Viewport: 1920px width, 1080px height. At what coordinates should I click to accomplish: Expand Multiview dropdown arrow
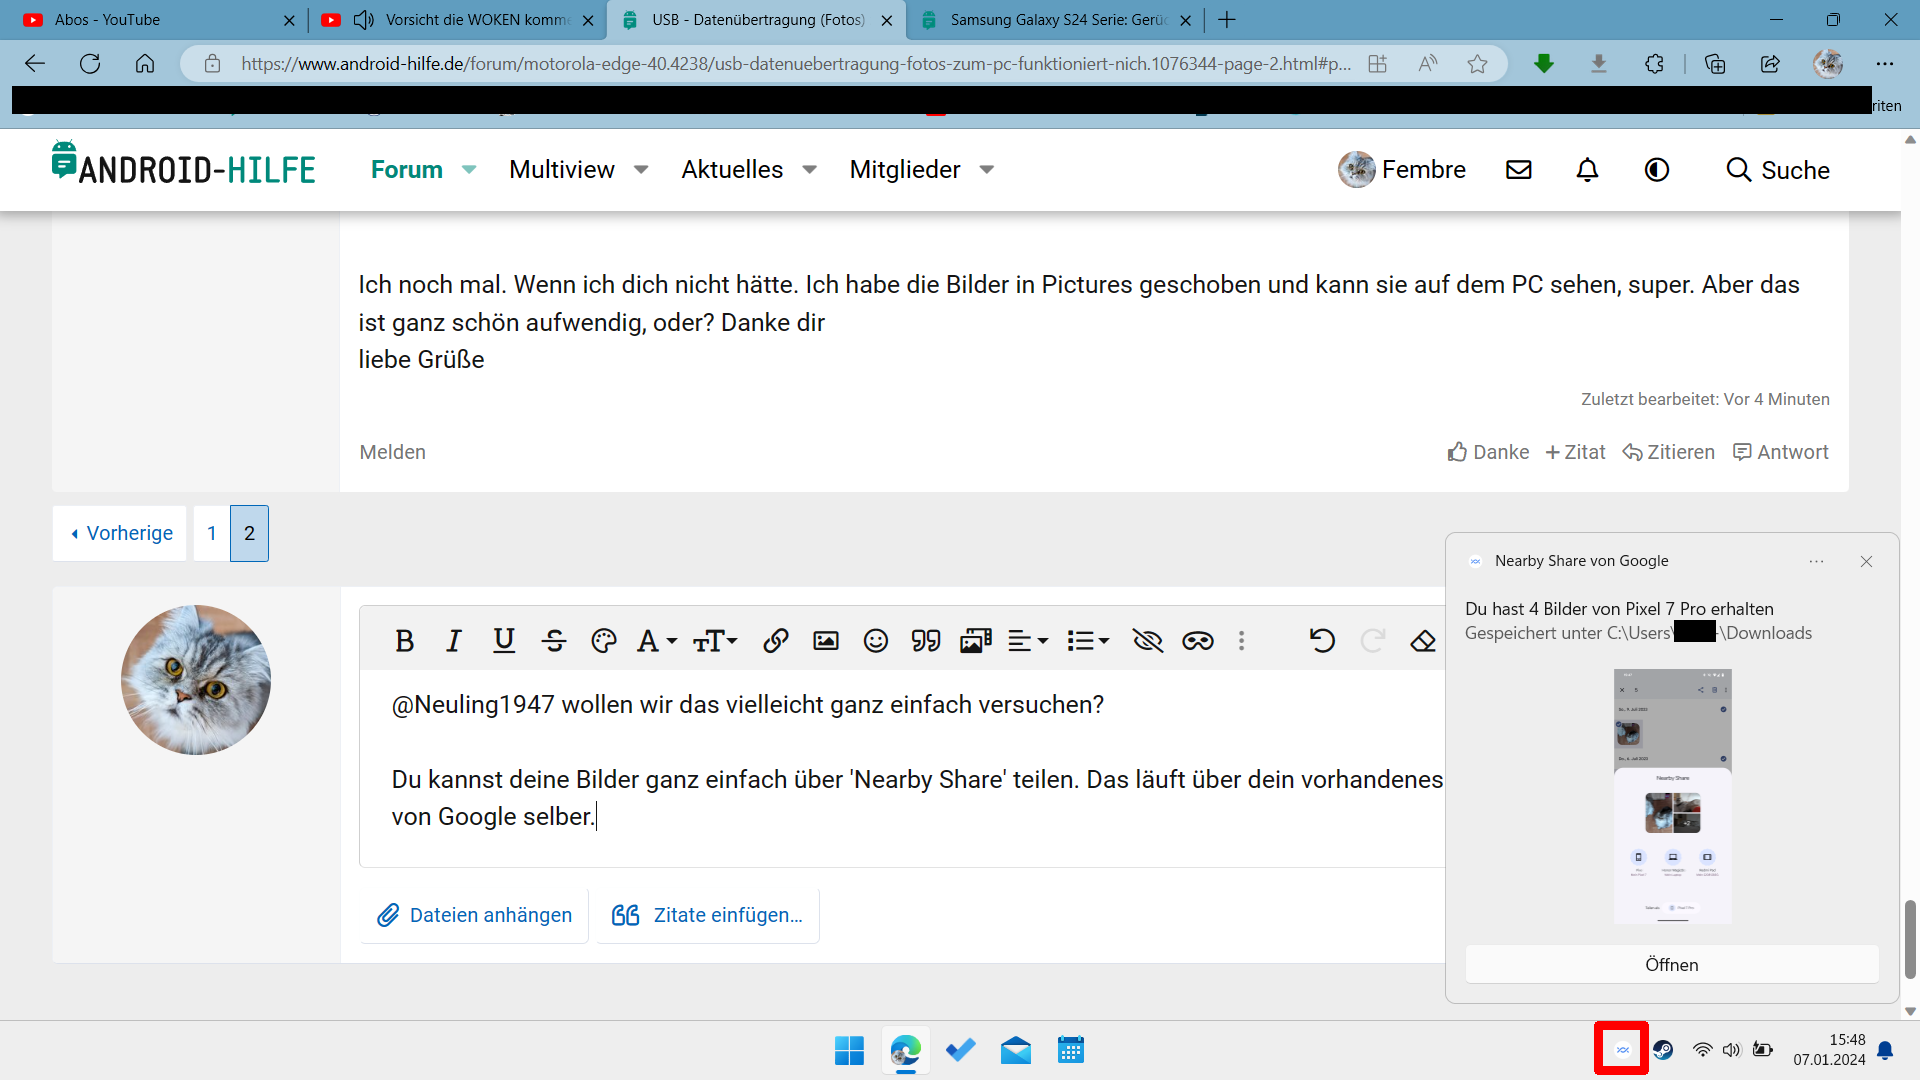pyautogui.click(x=641, y=170)
